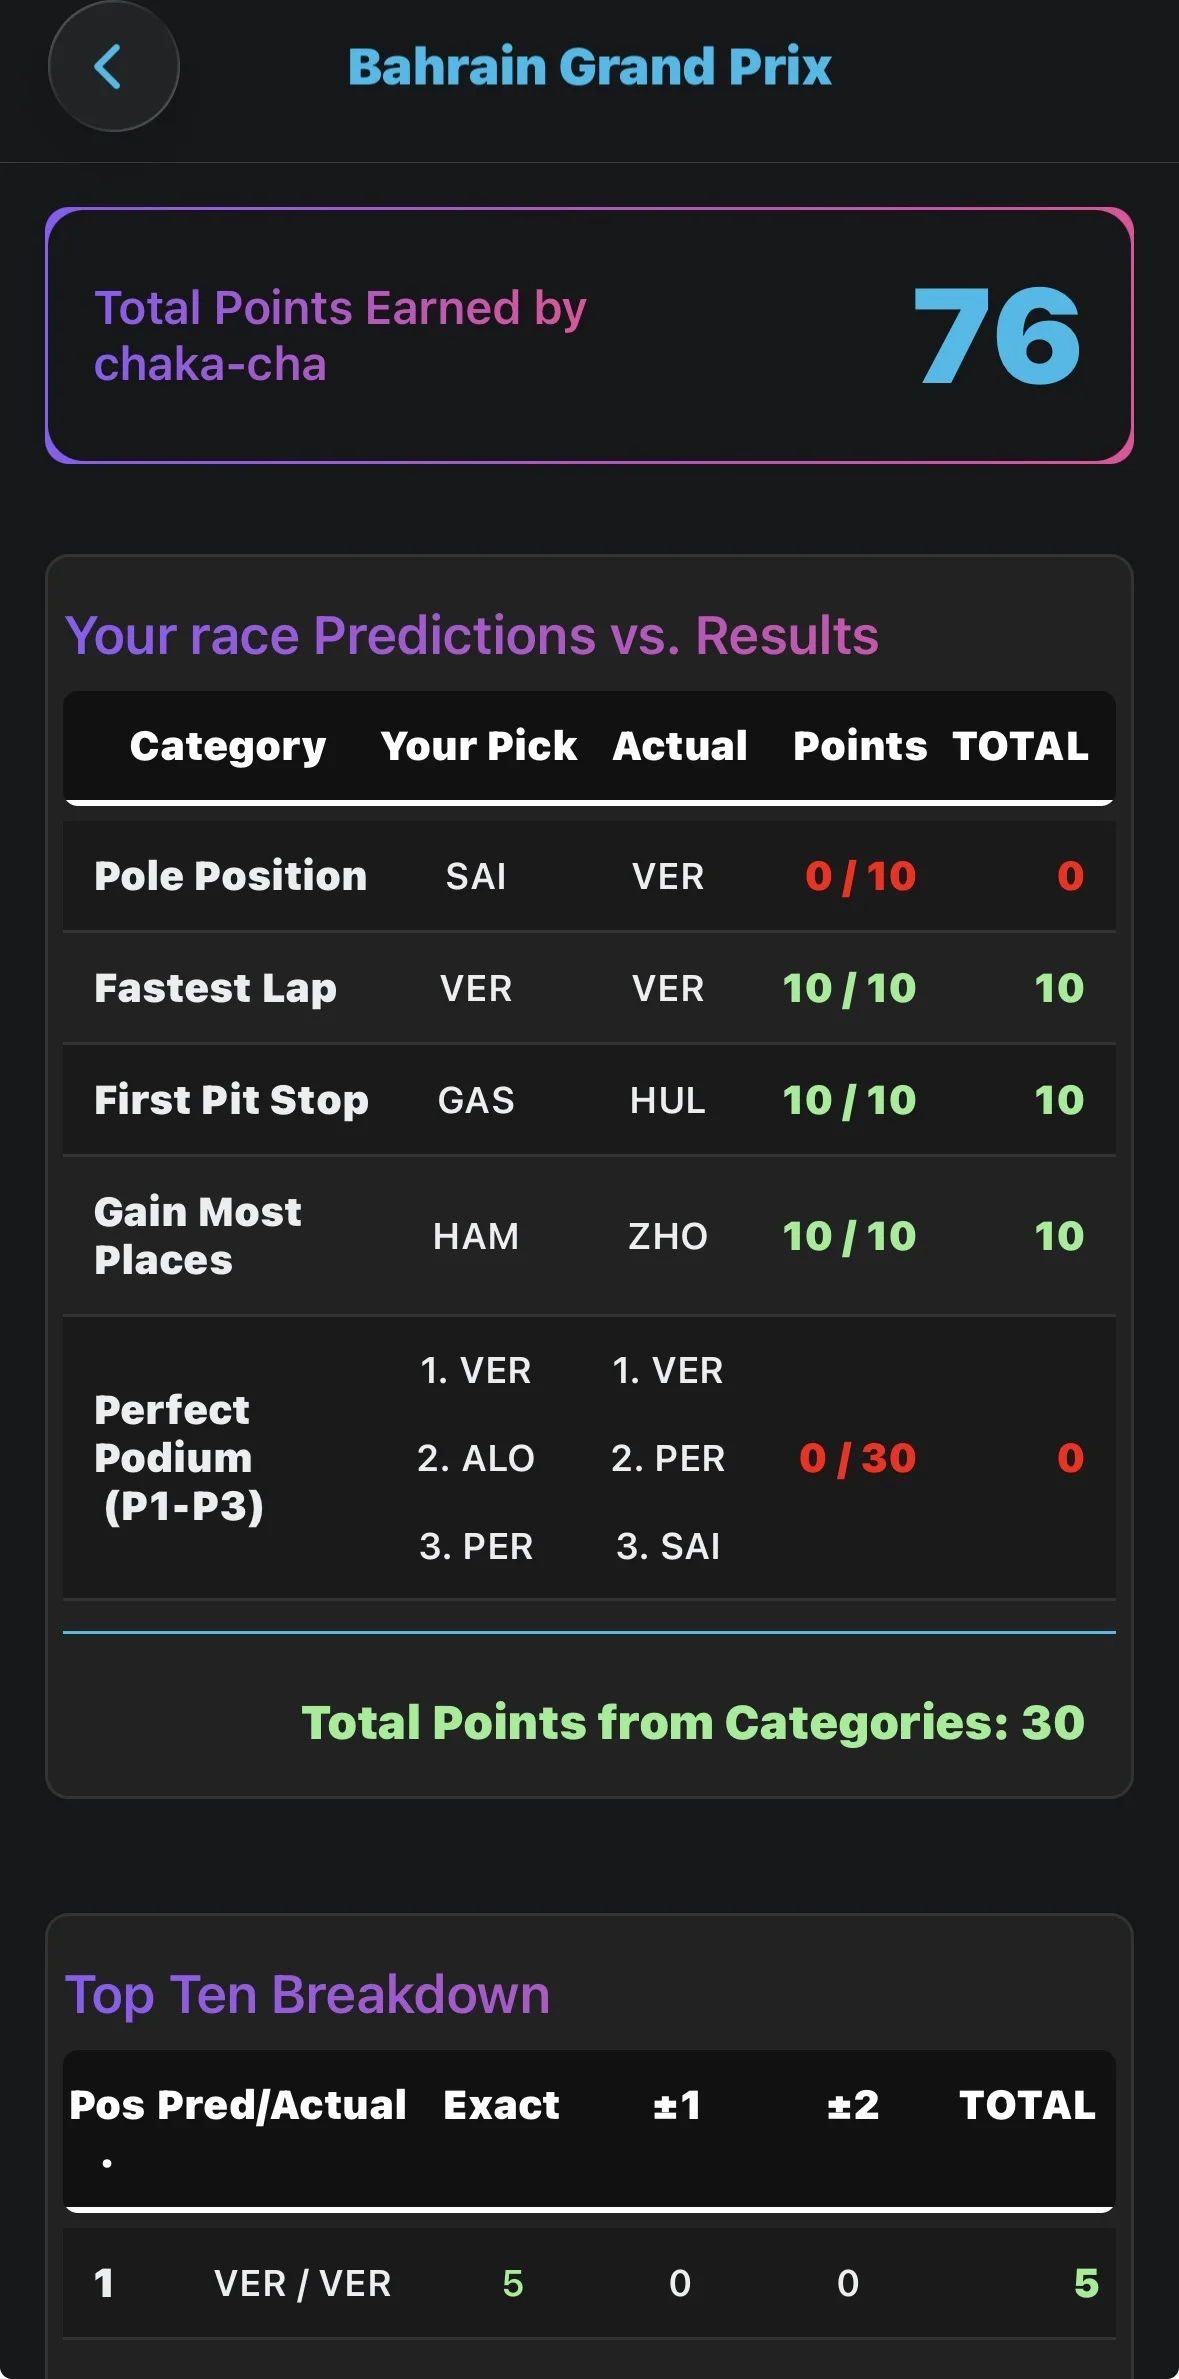Tap the Perfect Podium prediction row
Screen dimensions: 1179x2379
pos(590,1458)
